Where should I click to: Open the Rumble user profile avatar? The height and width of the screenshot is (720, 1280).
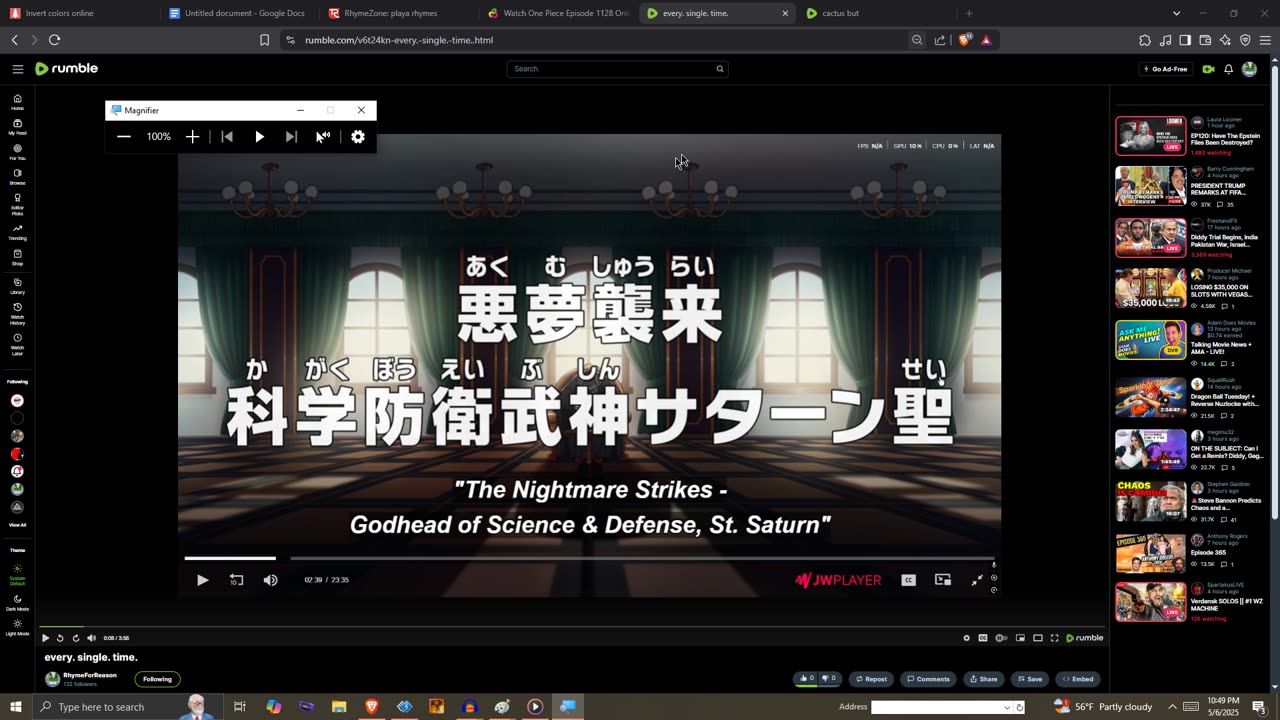1249,69
